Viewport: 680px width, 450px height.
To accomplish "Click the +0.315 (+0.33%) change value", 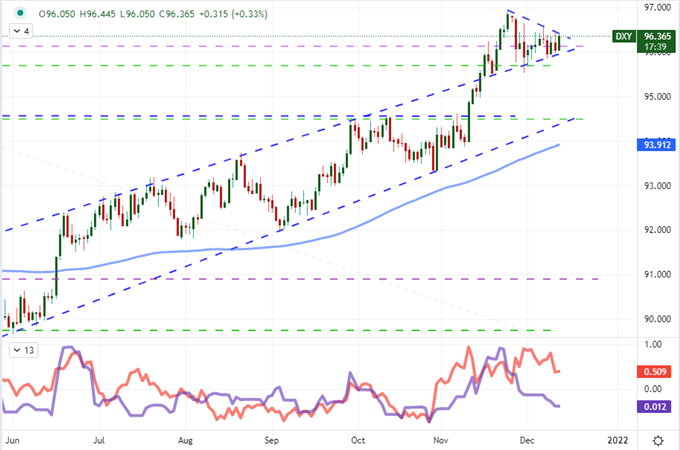I will [x=233, y=14].
